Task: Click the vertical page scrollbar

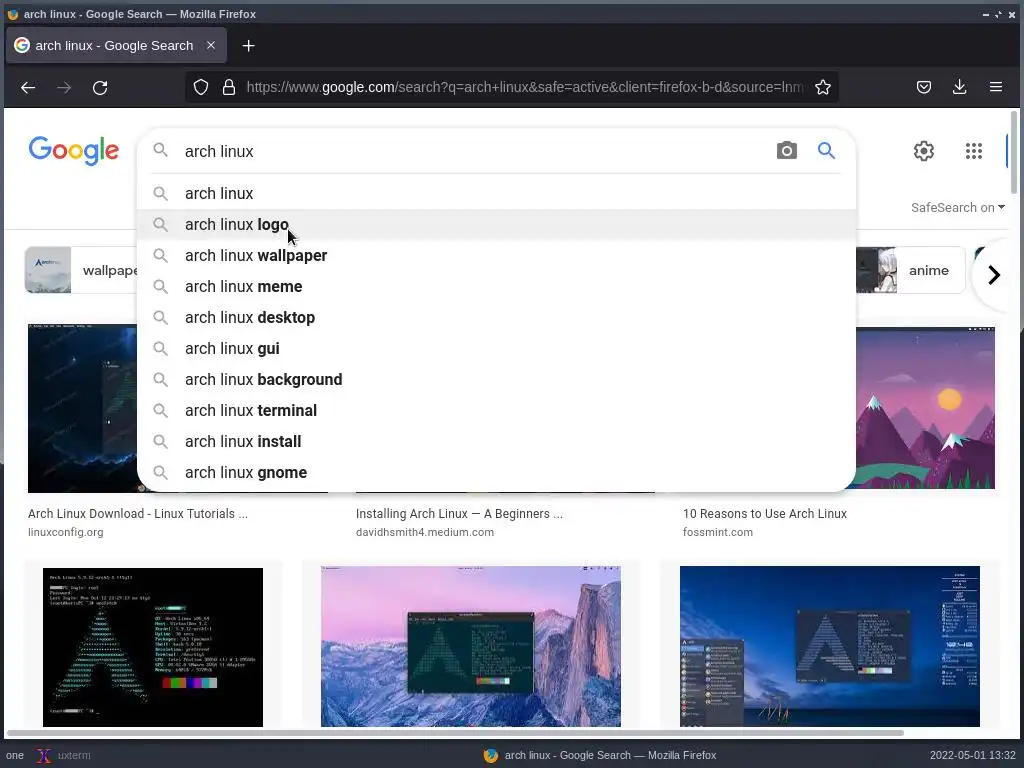Action: pyautogui.click(x=1014, y=150)
